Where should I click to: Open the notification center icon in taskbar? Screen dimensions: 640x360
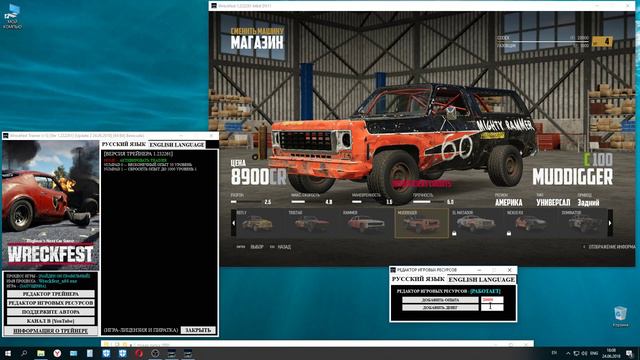(629, 353)
